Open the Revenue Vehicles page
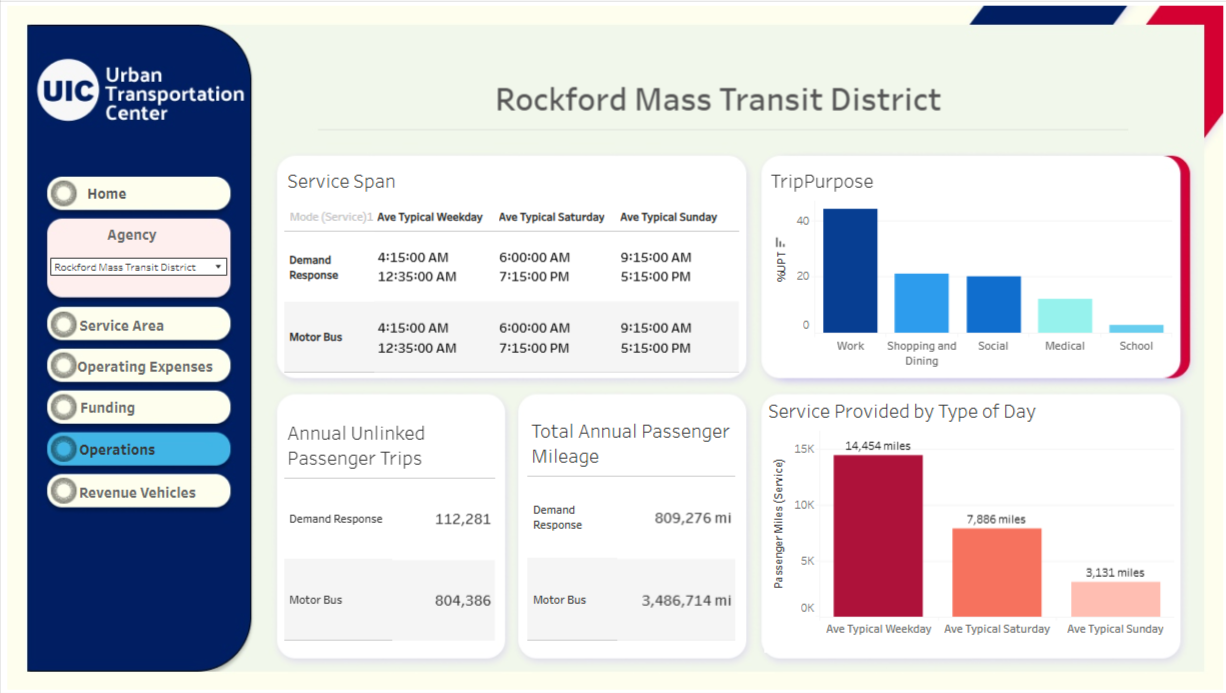1226x693 pixels. coord(138,493)
